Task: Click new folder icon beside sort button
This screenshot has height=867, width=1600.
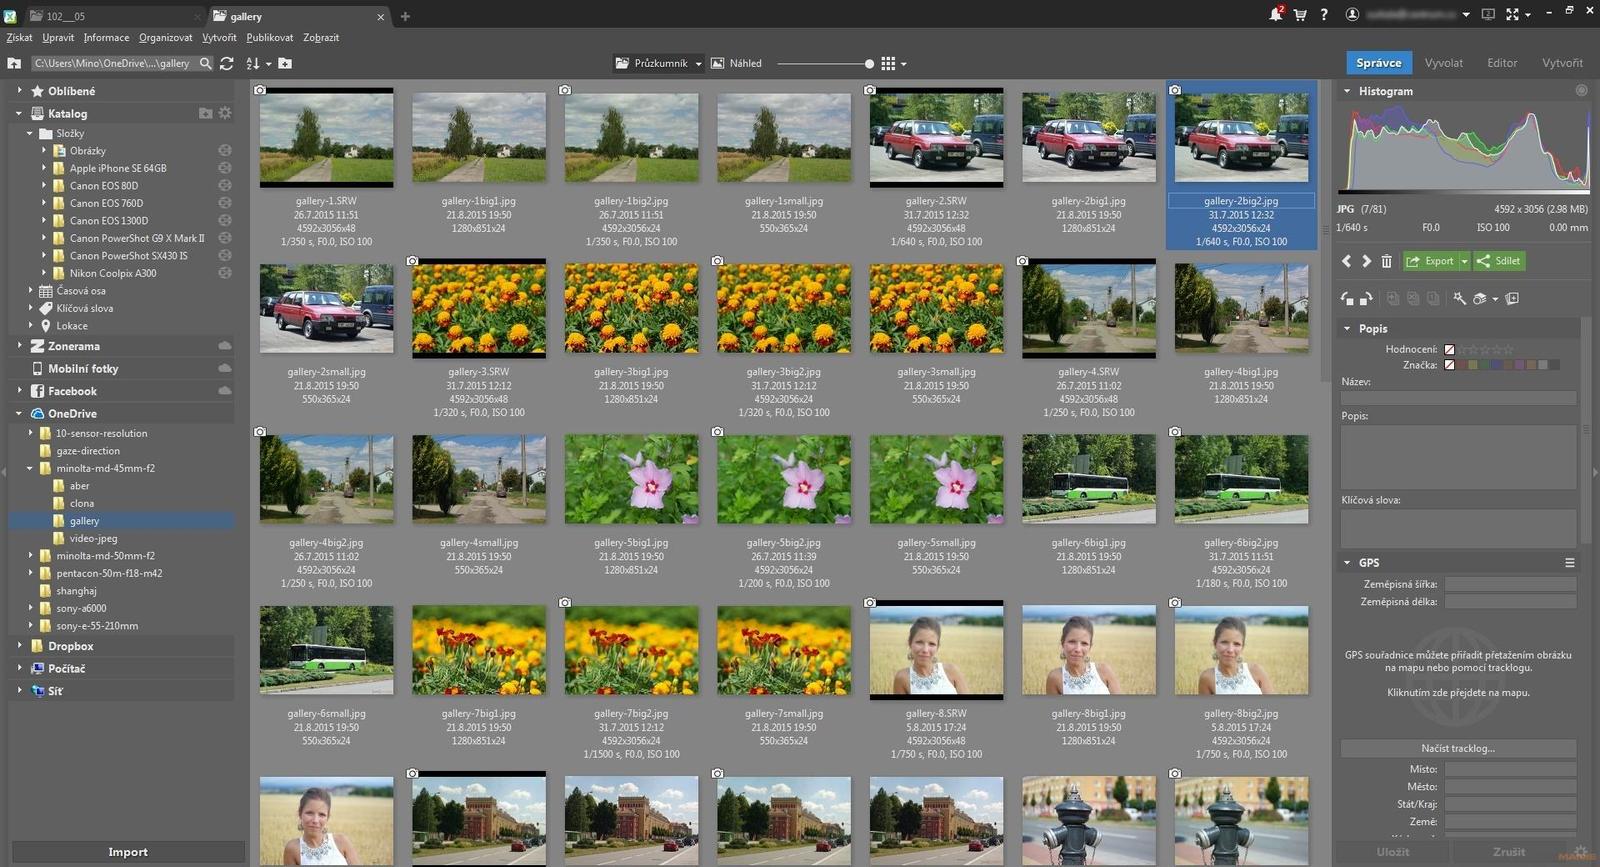Action: pos(285,63)
